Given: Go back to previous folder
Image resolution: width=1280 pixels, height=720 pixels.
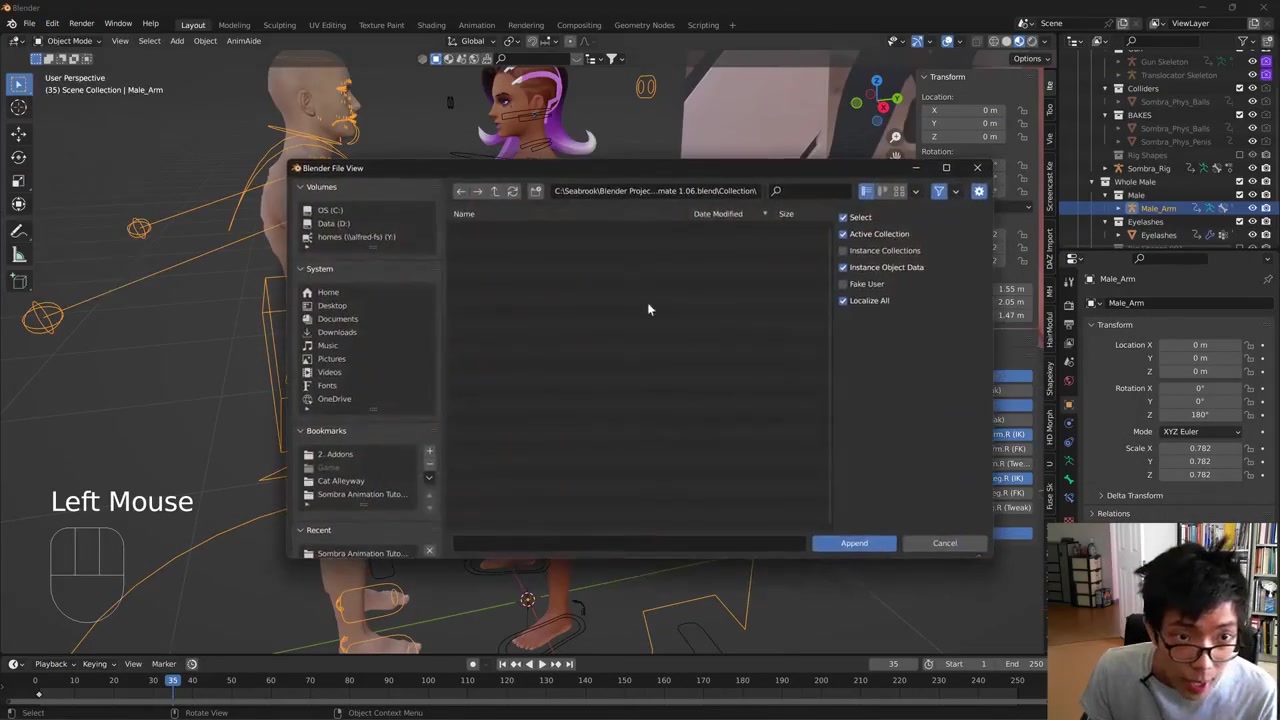Looking at the screenshot, I should pyautogui.click(x=461, y=191).
